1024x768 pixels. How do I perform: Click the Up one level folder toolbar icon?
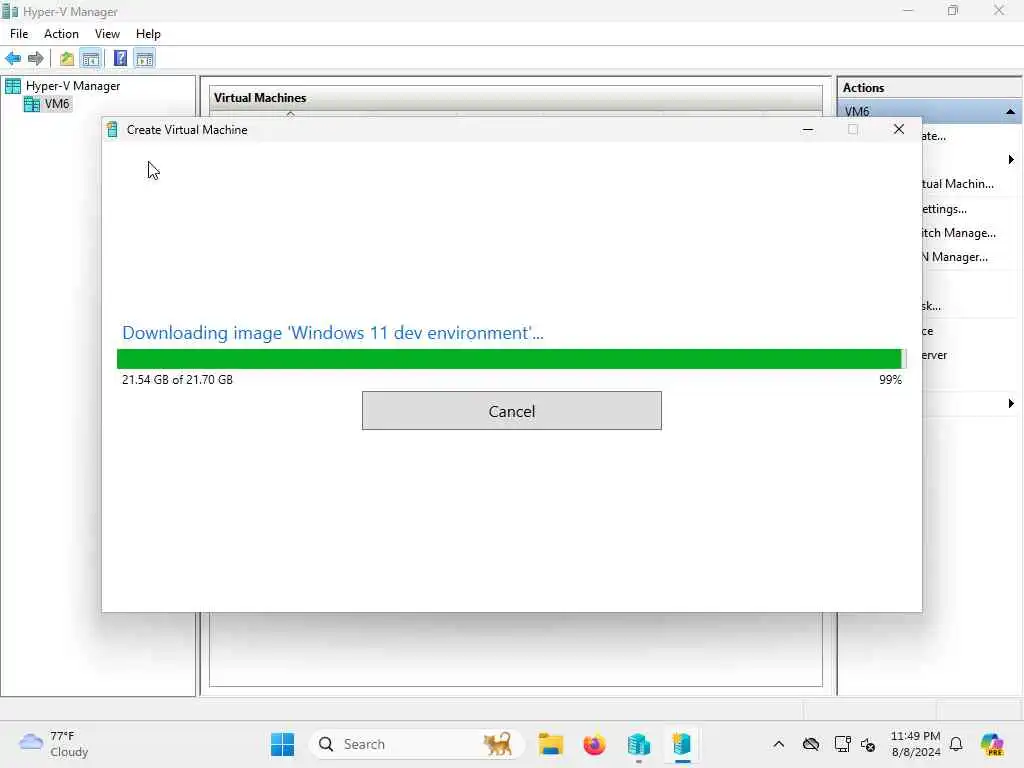67,59
